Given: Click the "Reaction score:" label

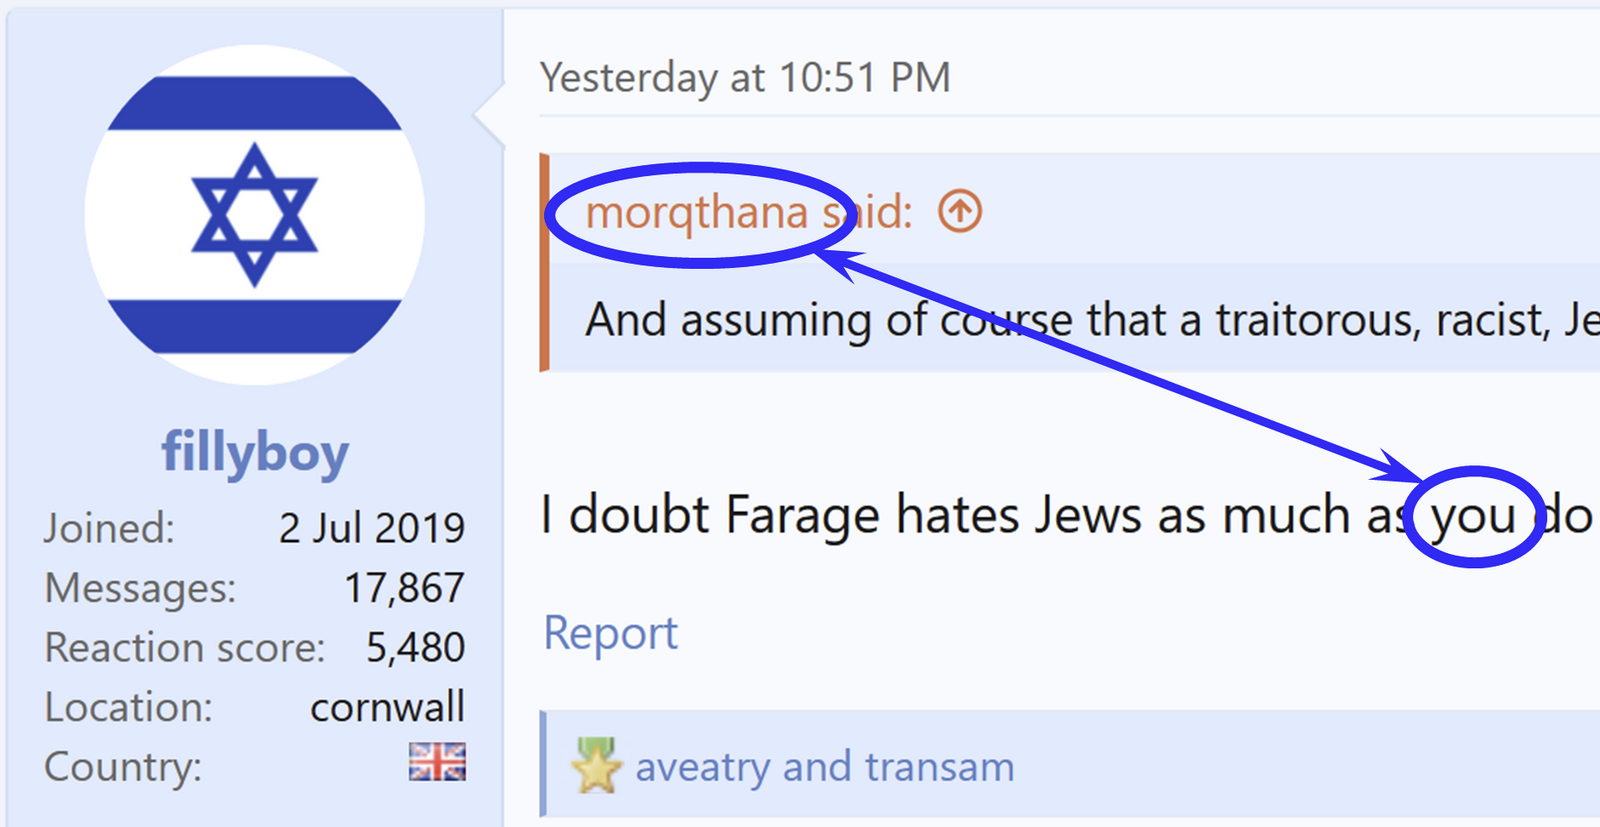Looking at the screenshot, I should tap(185, 648).
